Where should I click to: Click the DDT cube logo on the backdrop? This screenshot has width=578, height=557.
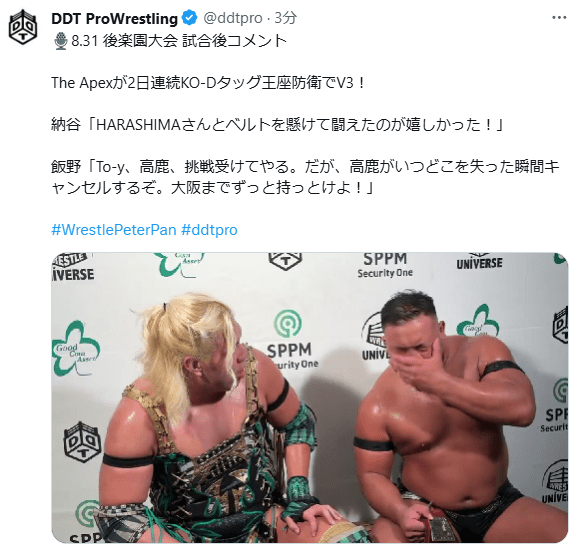83,442
